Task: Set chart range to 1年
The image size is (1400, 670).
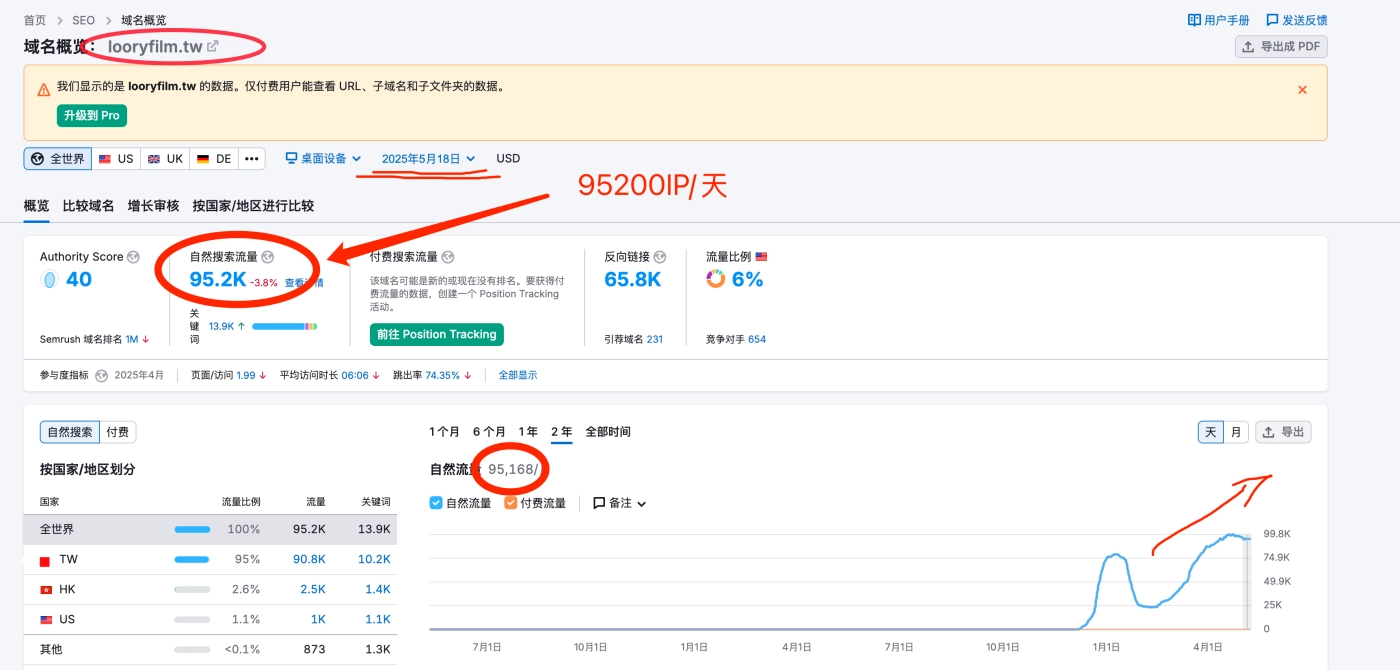Action: 528,432
